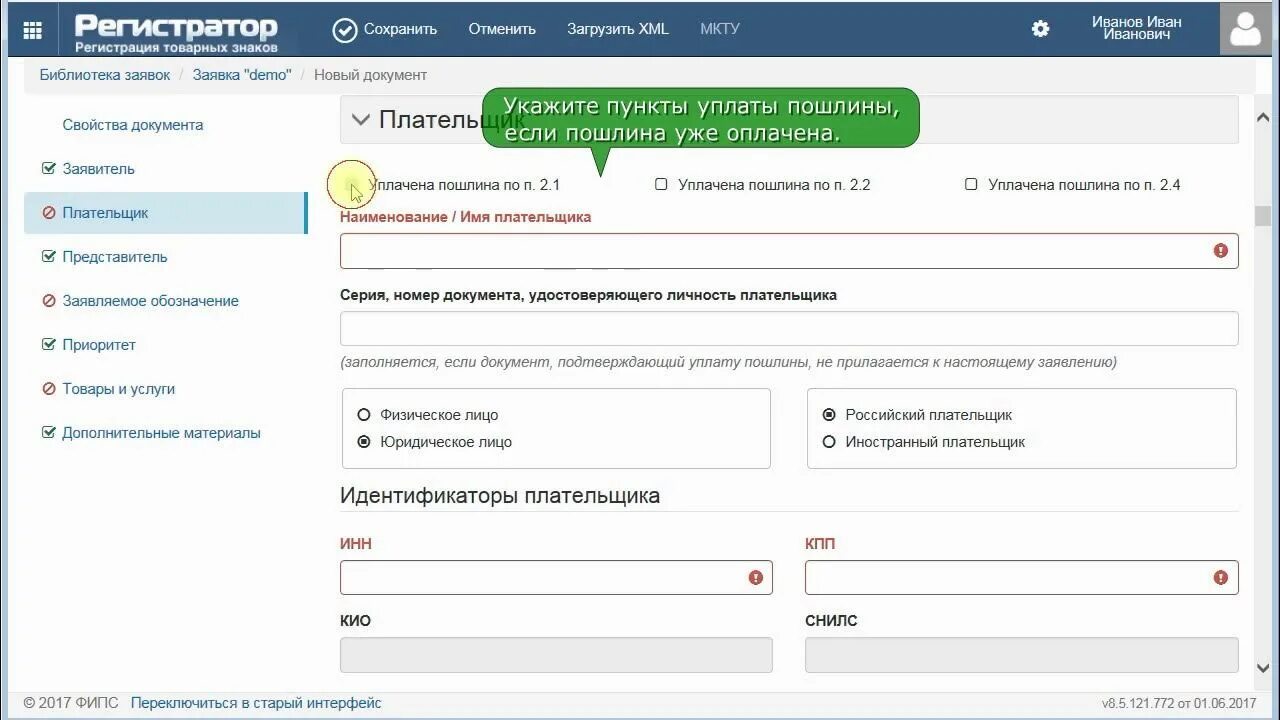Click Новый документ breadcrumb text
The width and height of the screenshot is (1280, 720).
coord(370,75)
